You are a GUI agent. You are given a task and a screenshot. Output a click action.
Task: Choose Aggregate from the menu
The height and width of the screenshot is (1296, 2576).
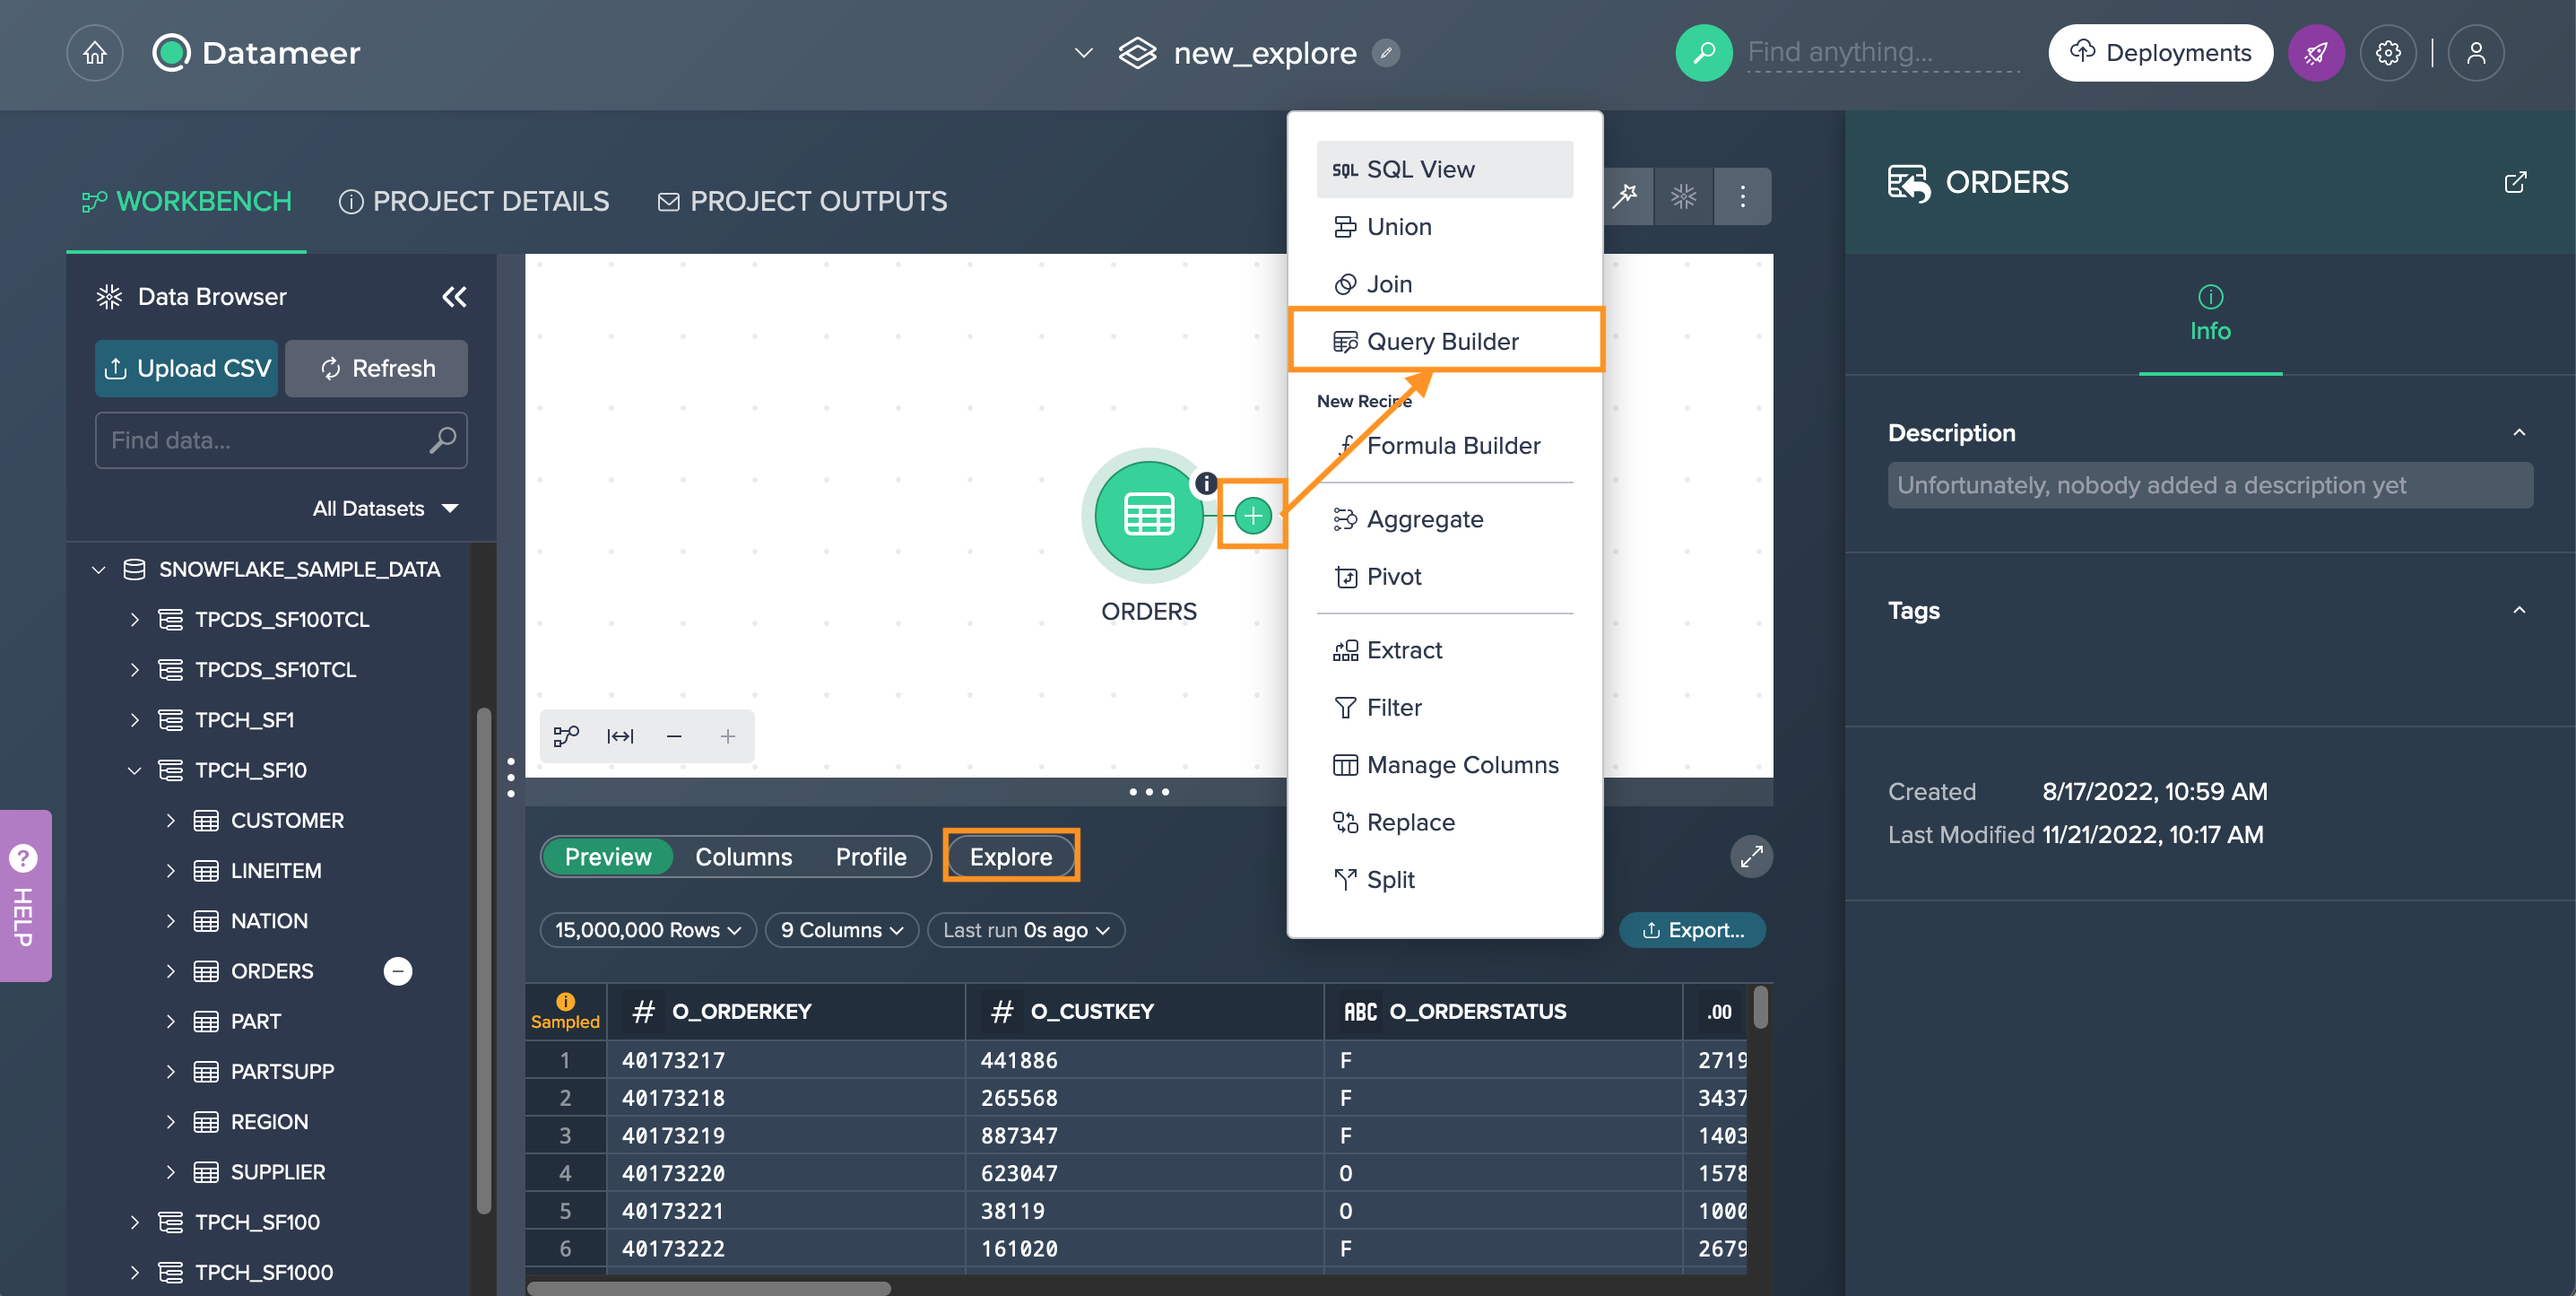[x=1445, y=519]
